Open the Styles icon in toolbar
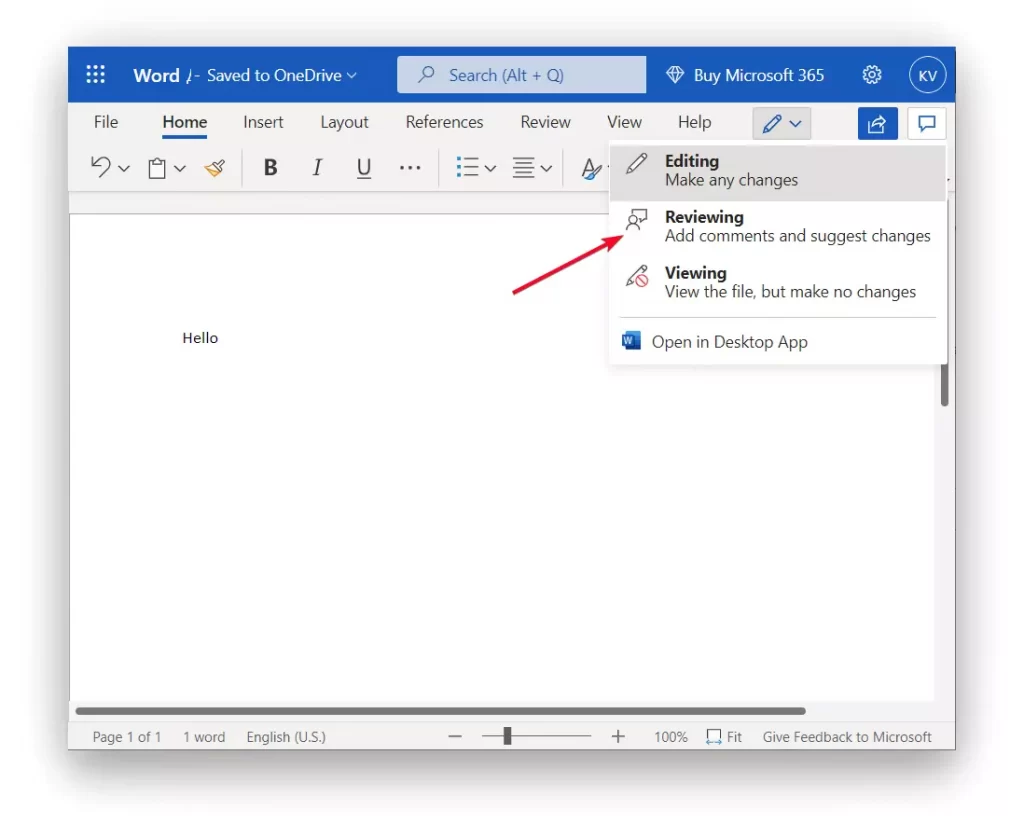This screenshot has width=1024, height=837. coord(592,168)
